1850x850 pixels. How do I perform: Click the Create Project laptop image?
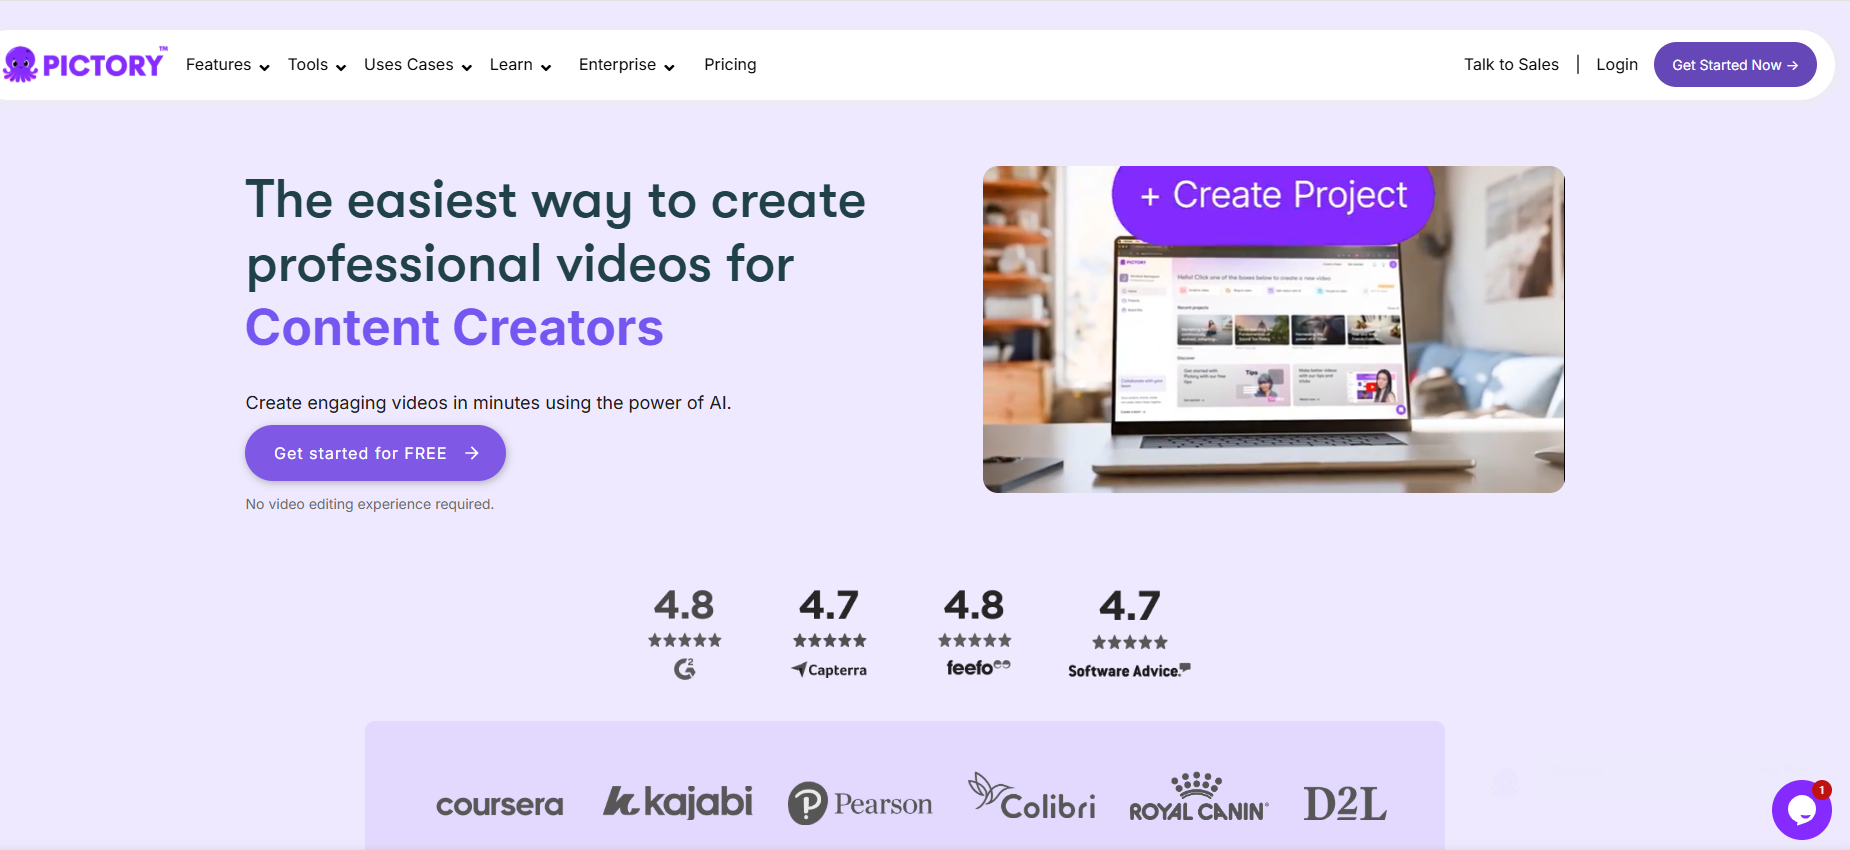(x=1273, y=329)
